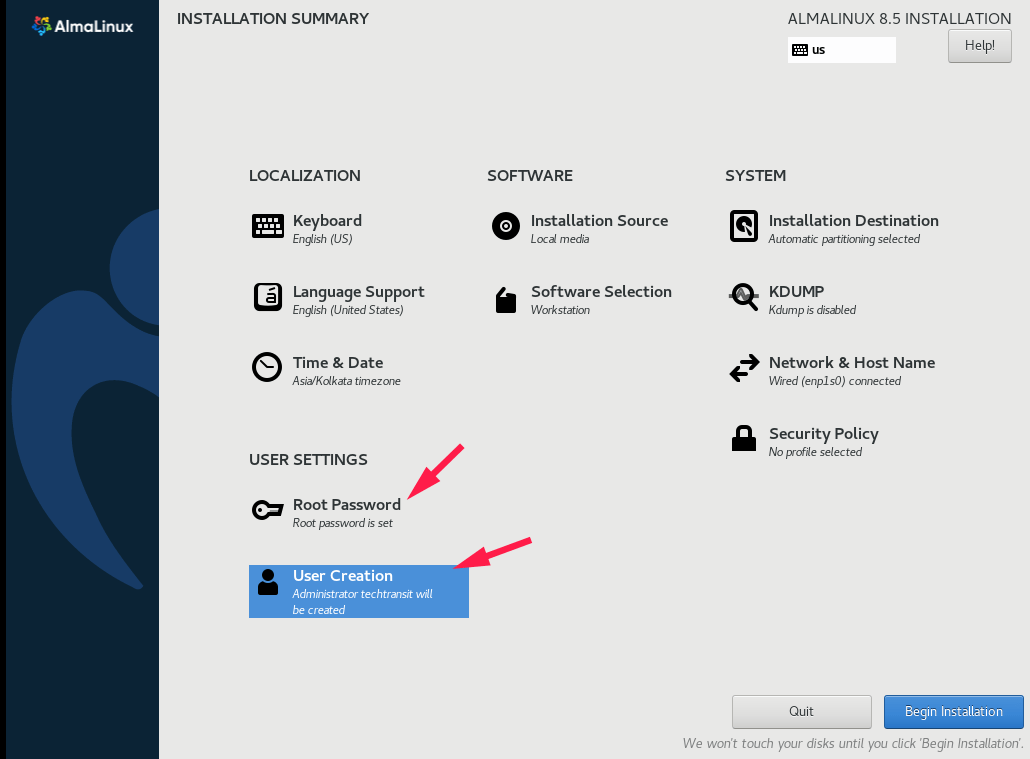Click 'English (United States)' text
This screenshot has height=759, width=1030.
point(347,310)
